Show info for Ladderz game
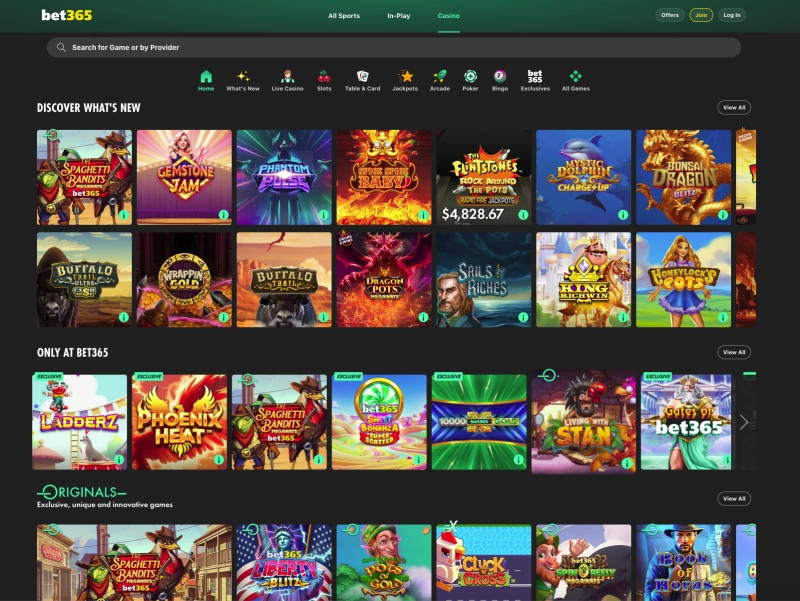The image size is (800, 601). pos(119,460)
